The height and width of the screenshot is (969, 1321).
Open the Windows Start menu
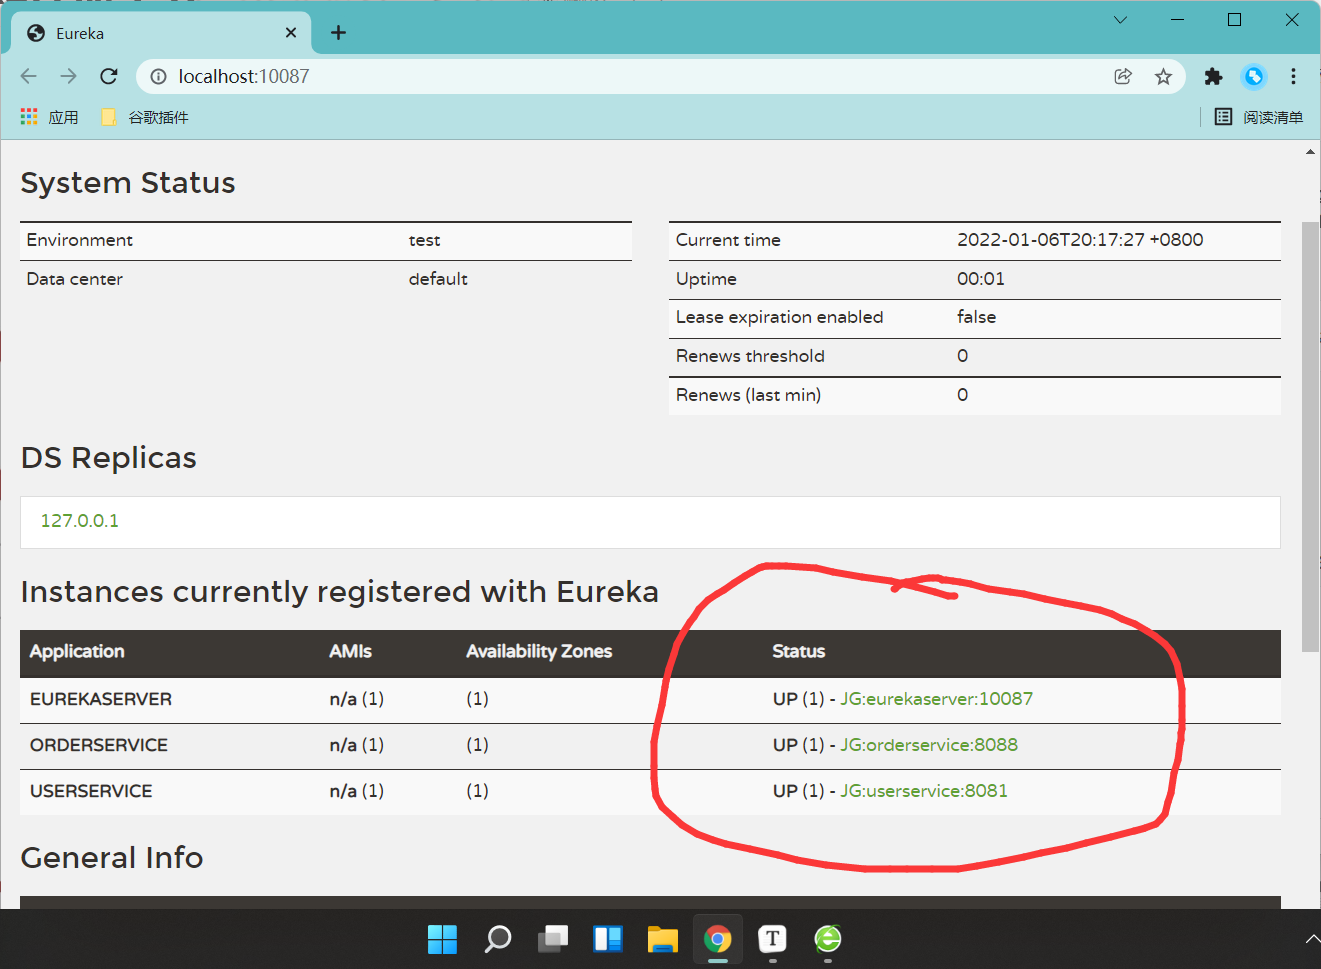click(442, 939)
